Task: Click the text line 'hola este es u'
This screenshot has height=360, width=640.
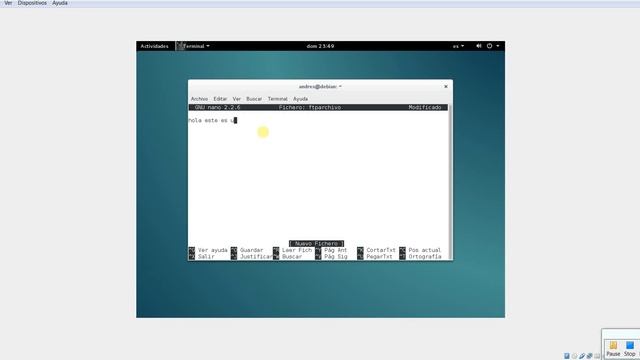Action: [212, 120]
